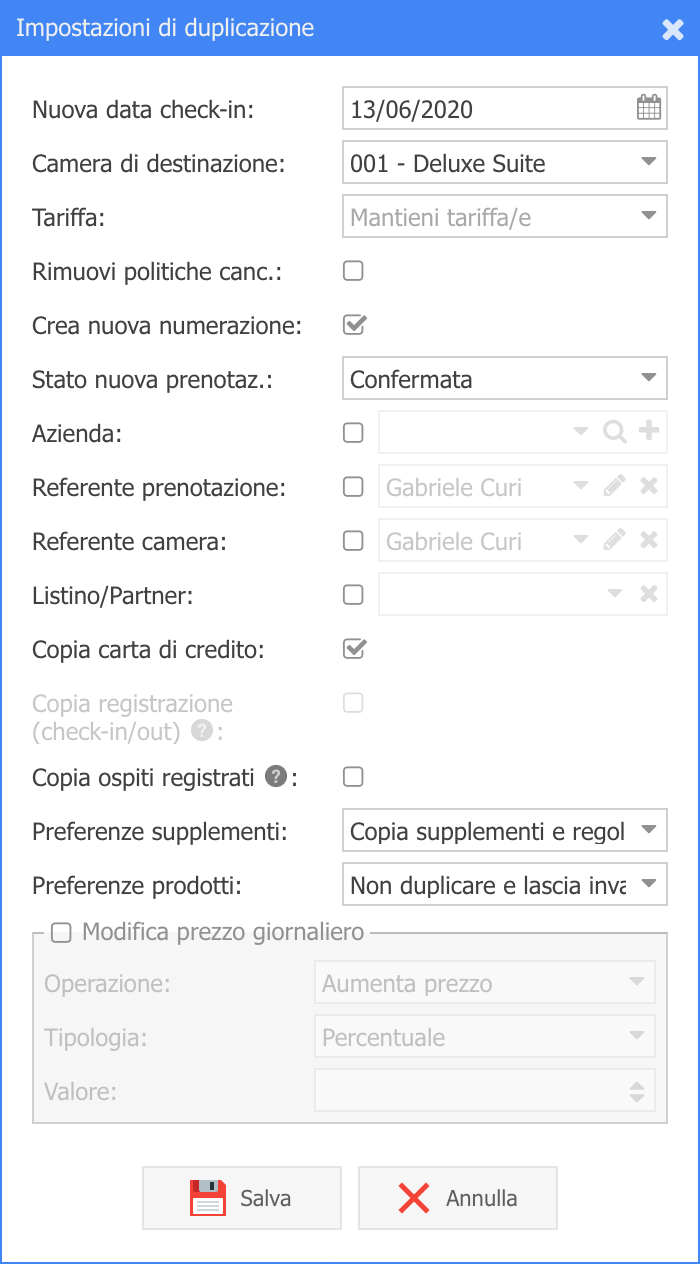This screenshot has height=1264, width=700.
Task: Click the search icon in Azienda row
Action: point(614,432)
